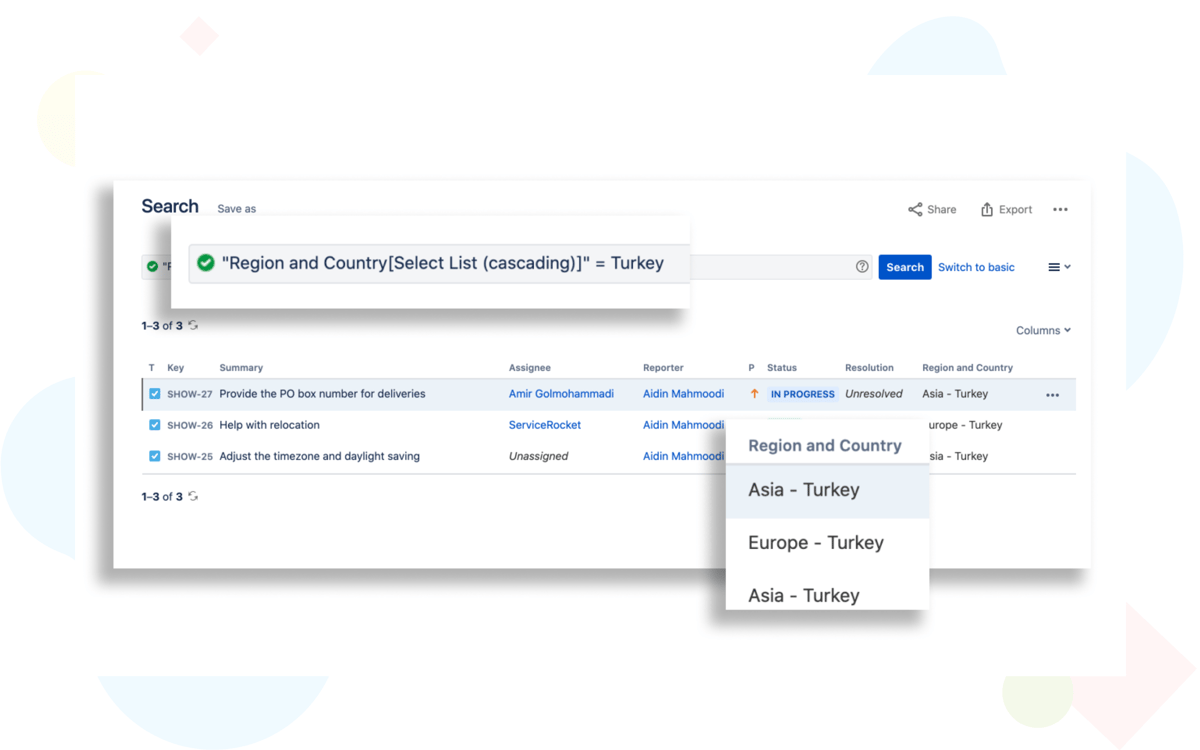This screenshot has height=750, width=1200.
Task: Open the row actions ellipsis for SHOW-27
Action: pyautogui.click(x=1052, y=395)
